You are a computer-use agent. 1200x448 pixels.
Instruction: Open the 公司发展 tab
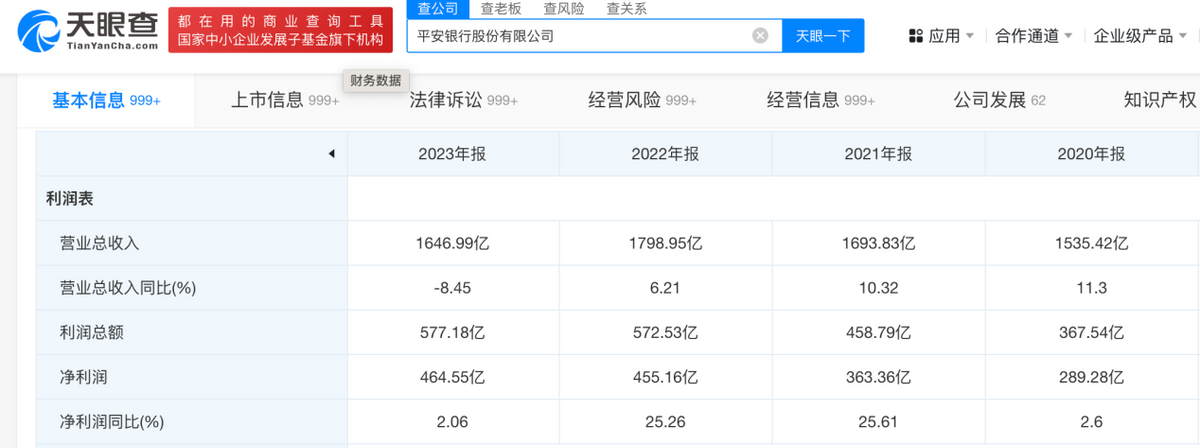coord(1000,100)
